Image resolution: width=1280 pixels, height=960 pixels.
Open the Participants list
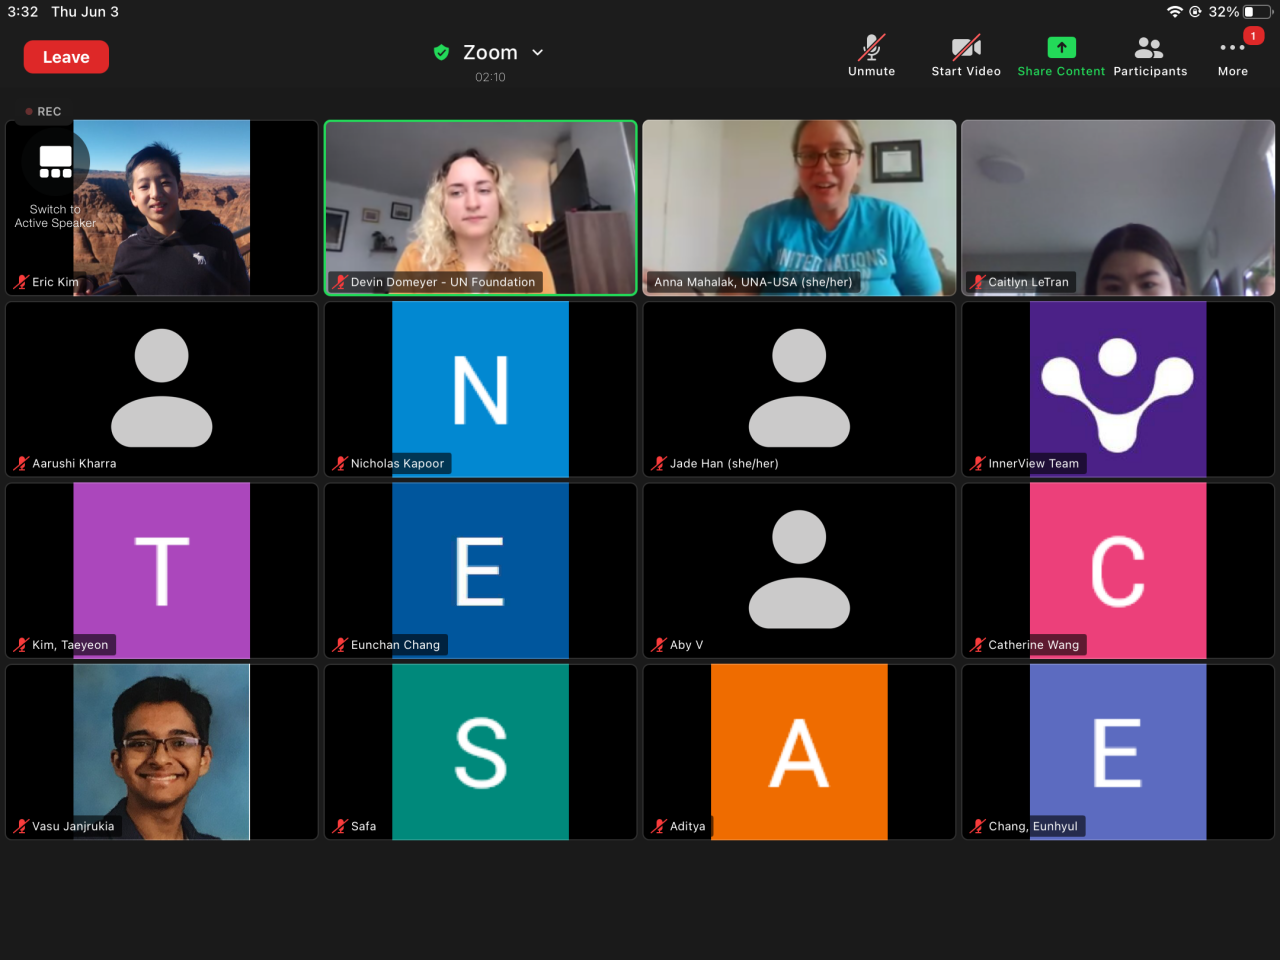click(x=1150, y=56)
